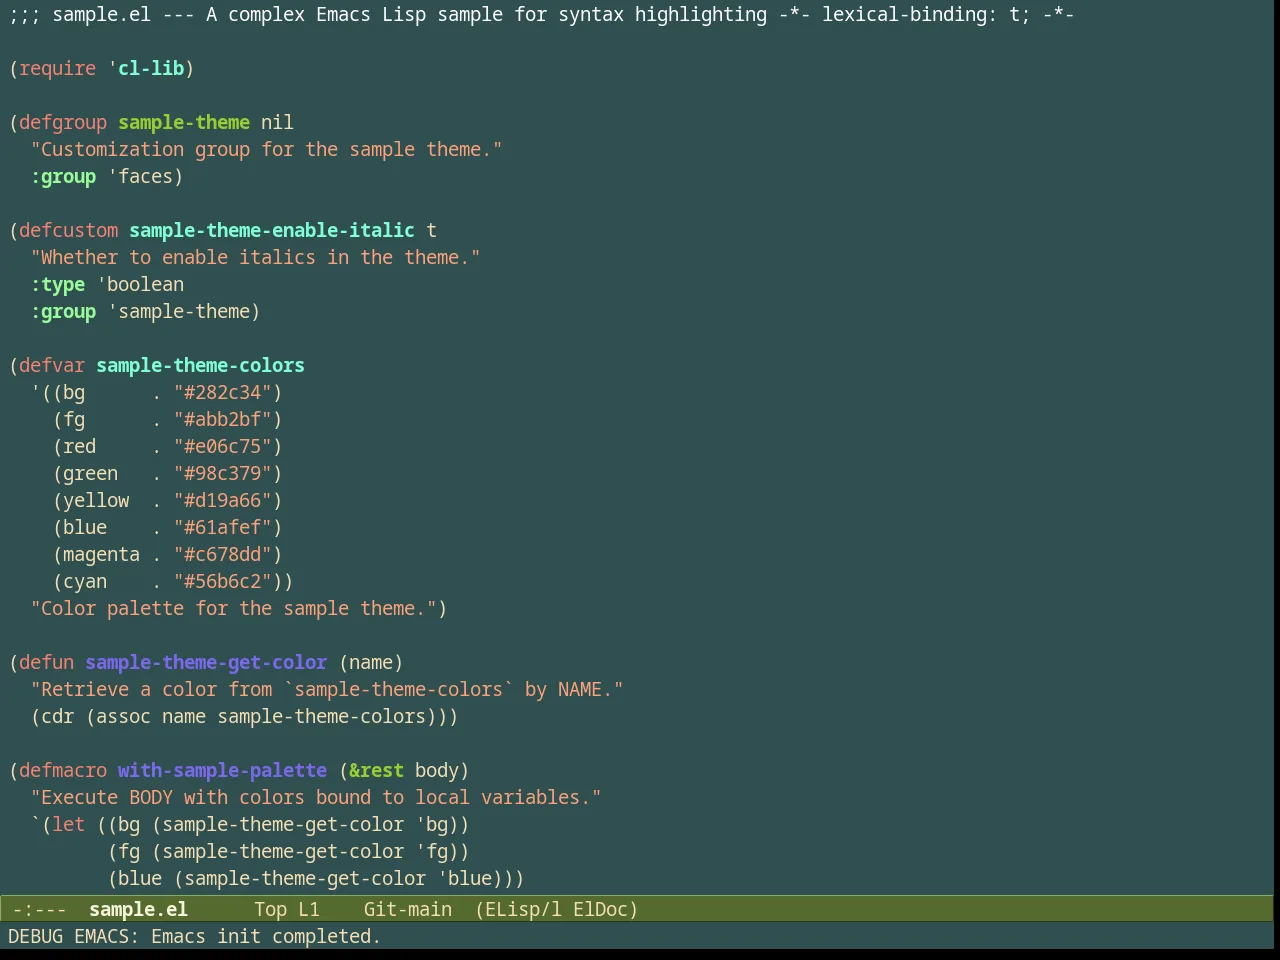Image resolution: width=1280 pixels, height=960 pixels.
Task: Click the "(name)" argument list
Action: [x=371, y=662]
